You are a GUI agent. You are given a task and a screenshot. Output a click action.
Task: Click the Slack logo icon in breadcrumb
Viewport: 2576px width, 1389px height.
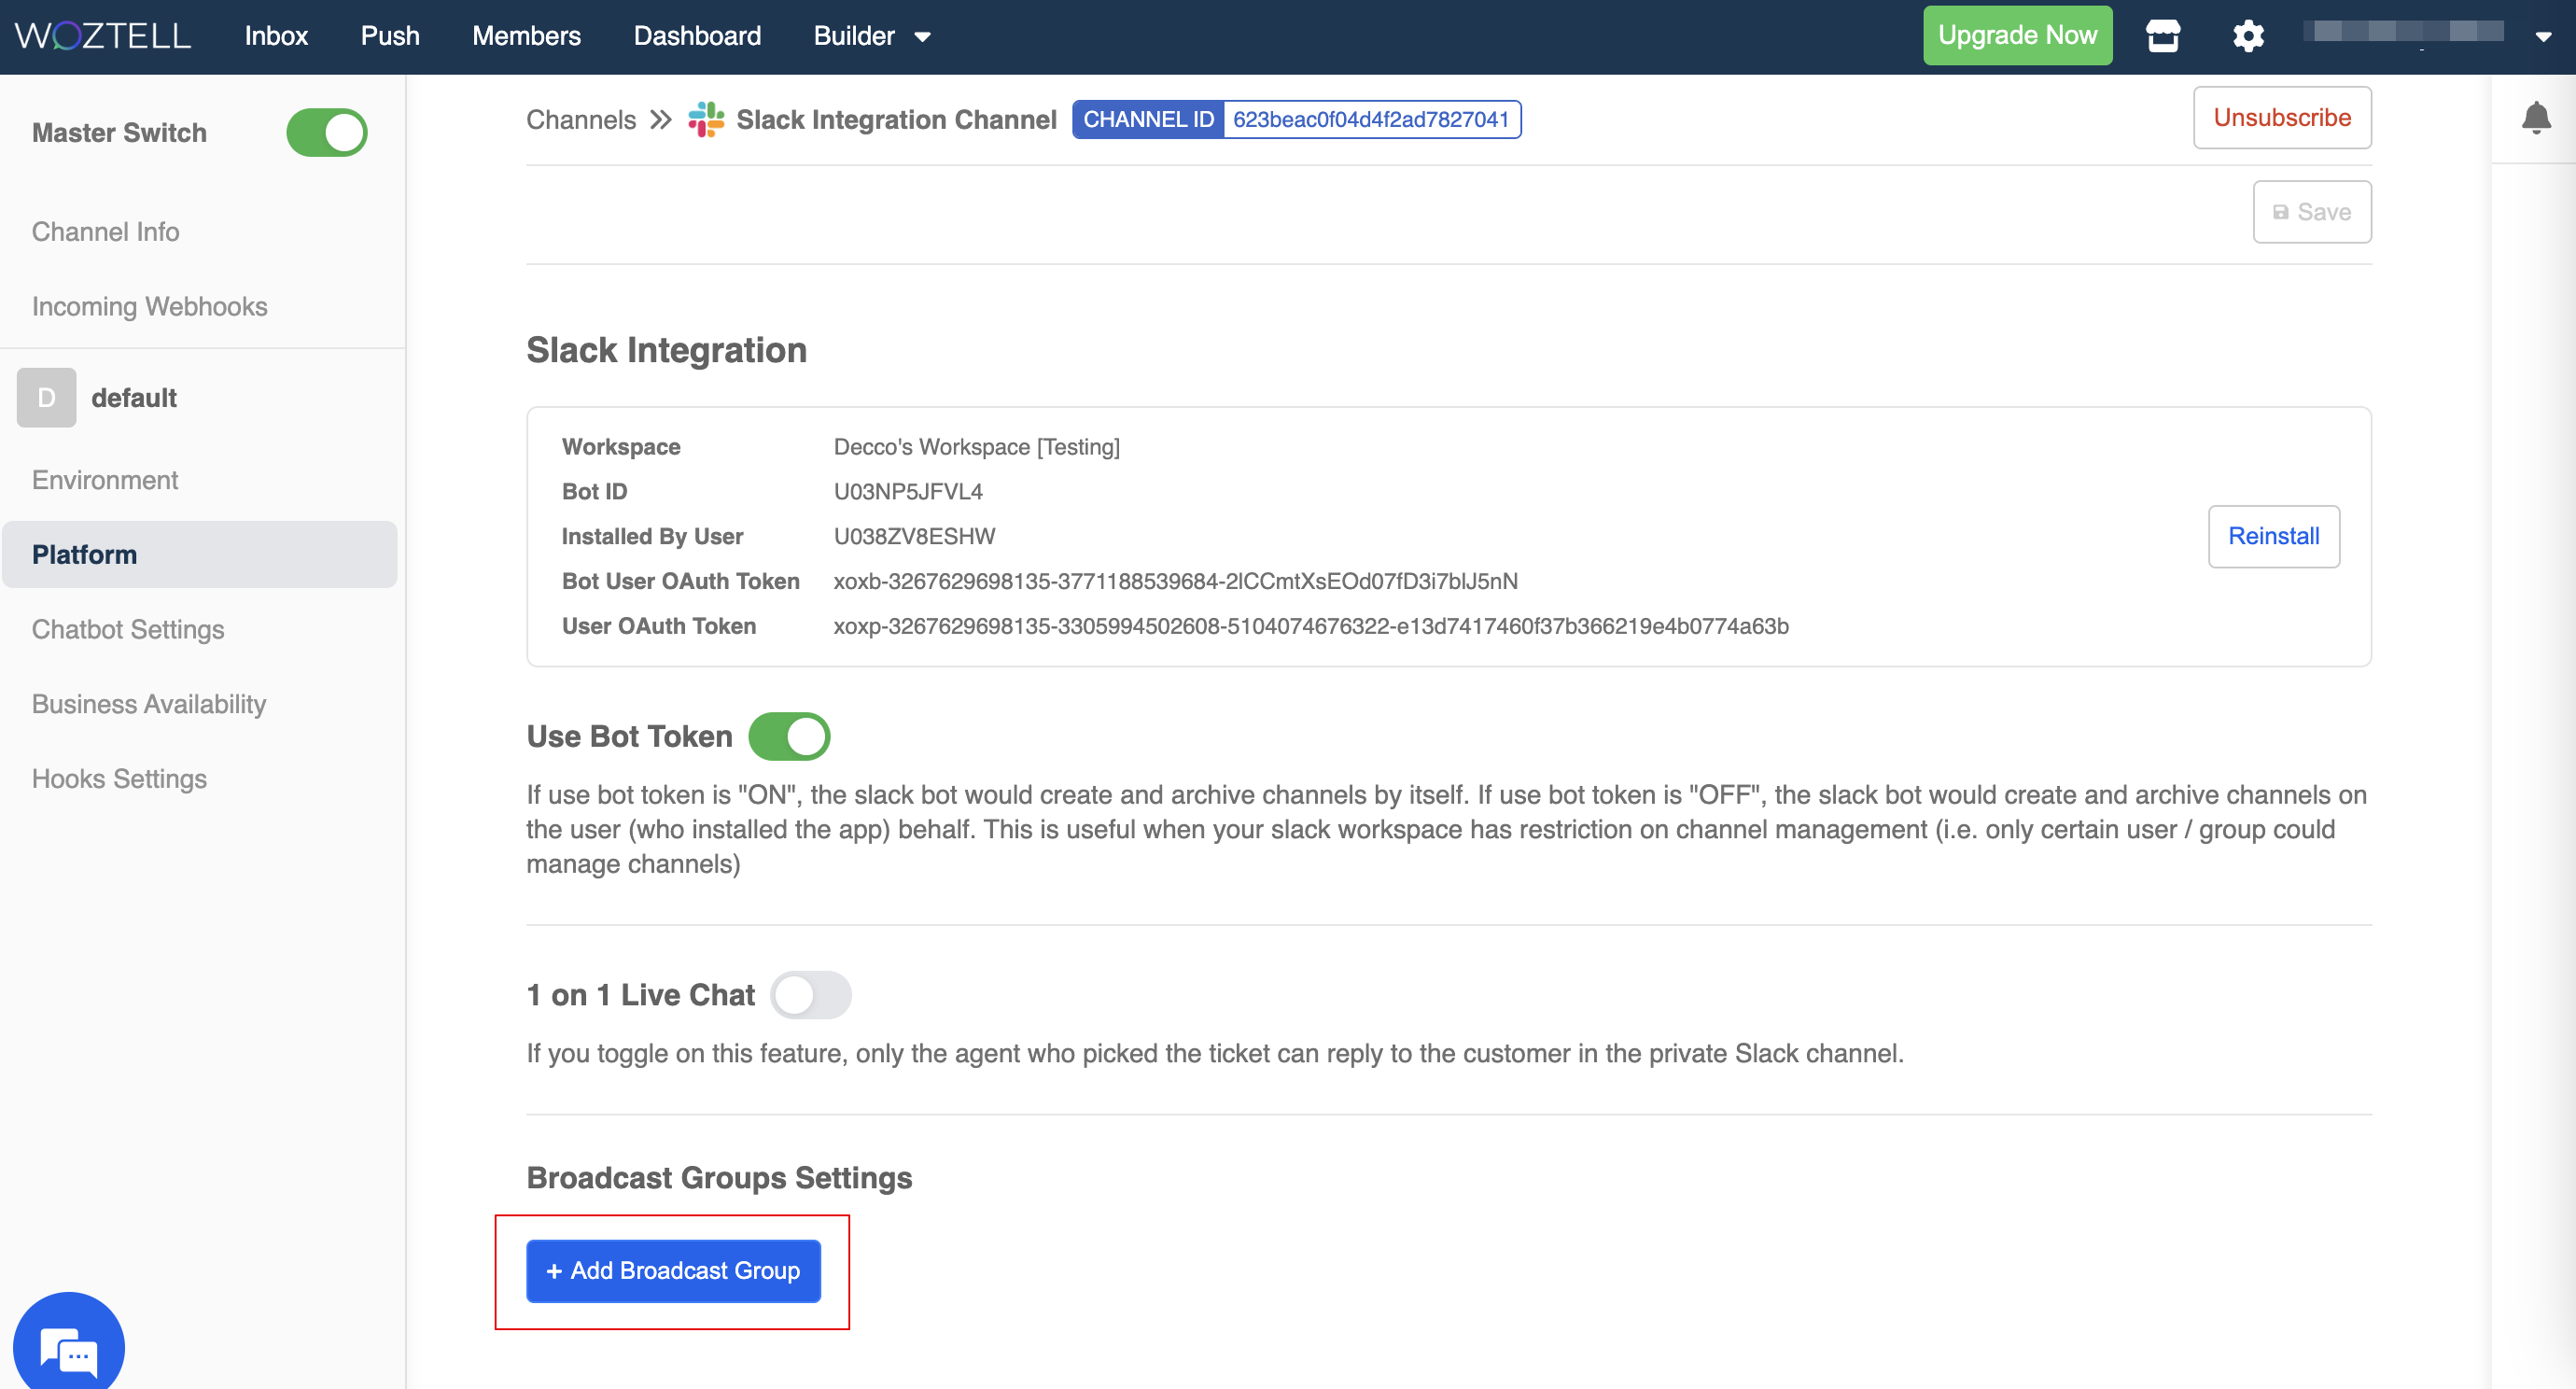click(706, 119)
